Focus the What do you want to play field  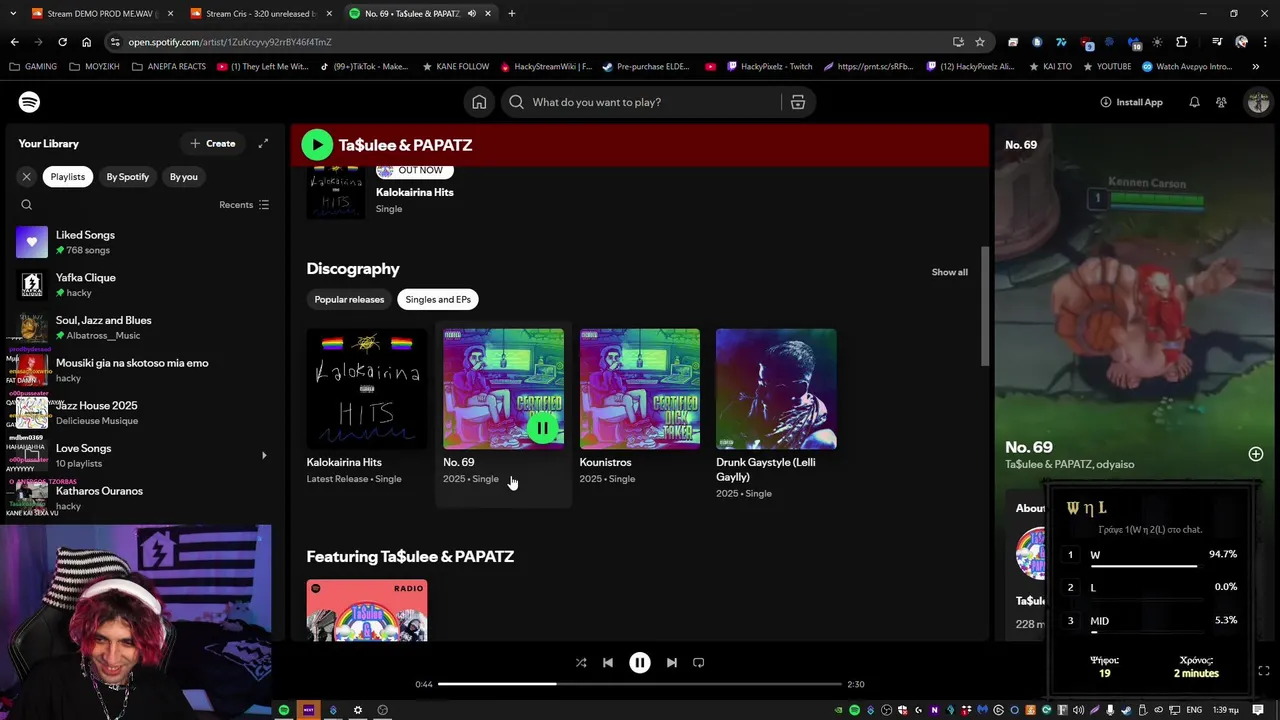(x=650, y=102)
